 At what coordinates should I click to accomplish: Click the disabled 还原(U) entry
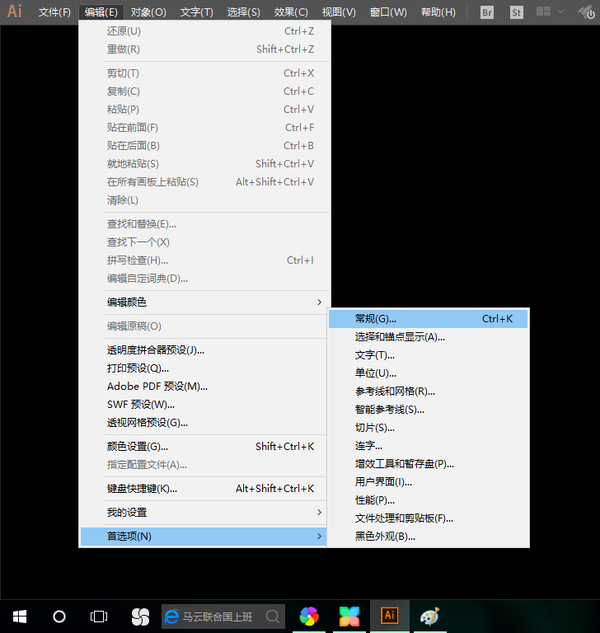point(203,31)
